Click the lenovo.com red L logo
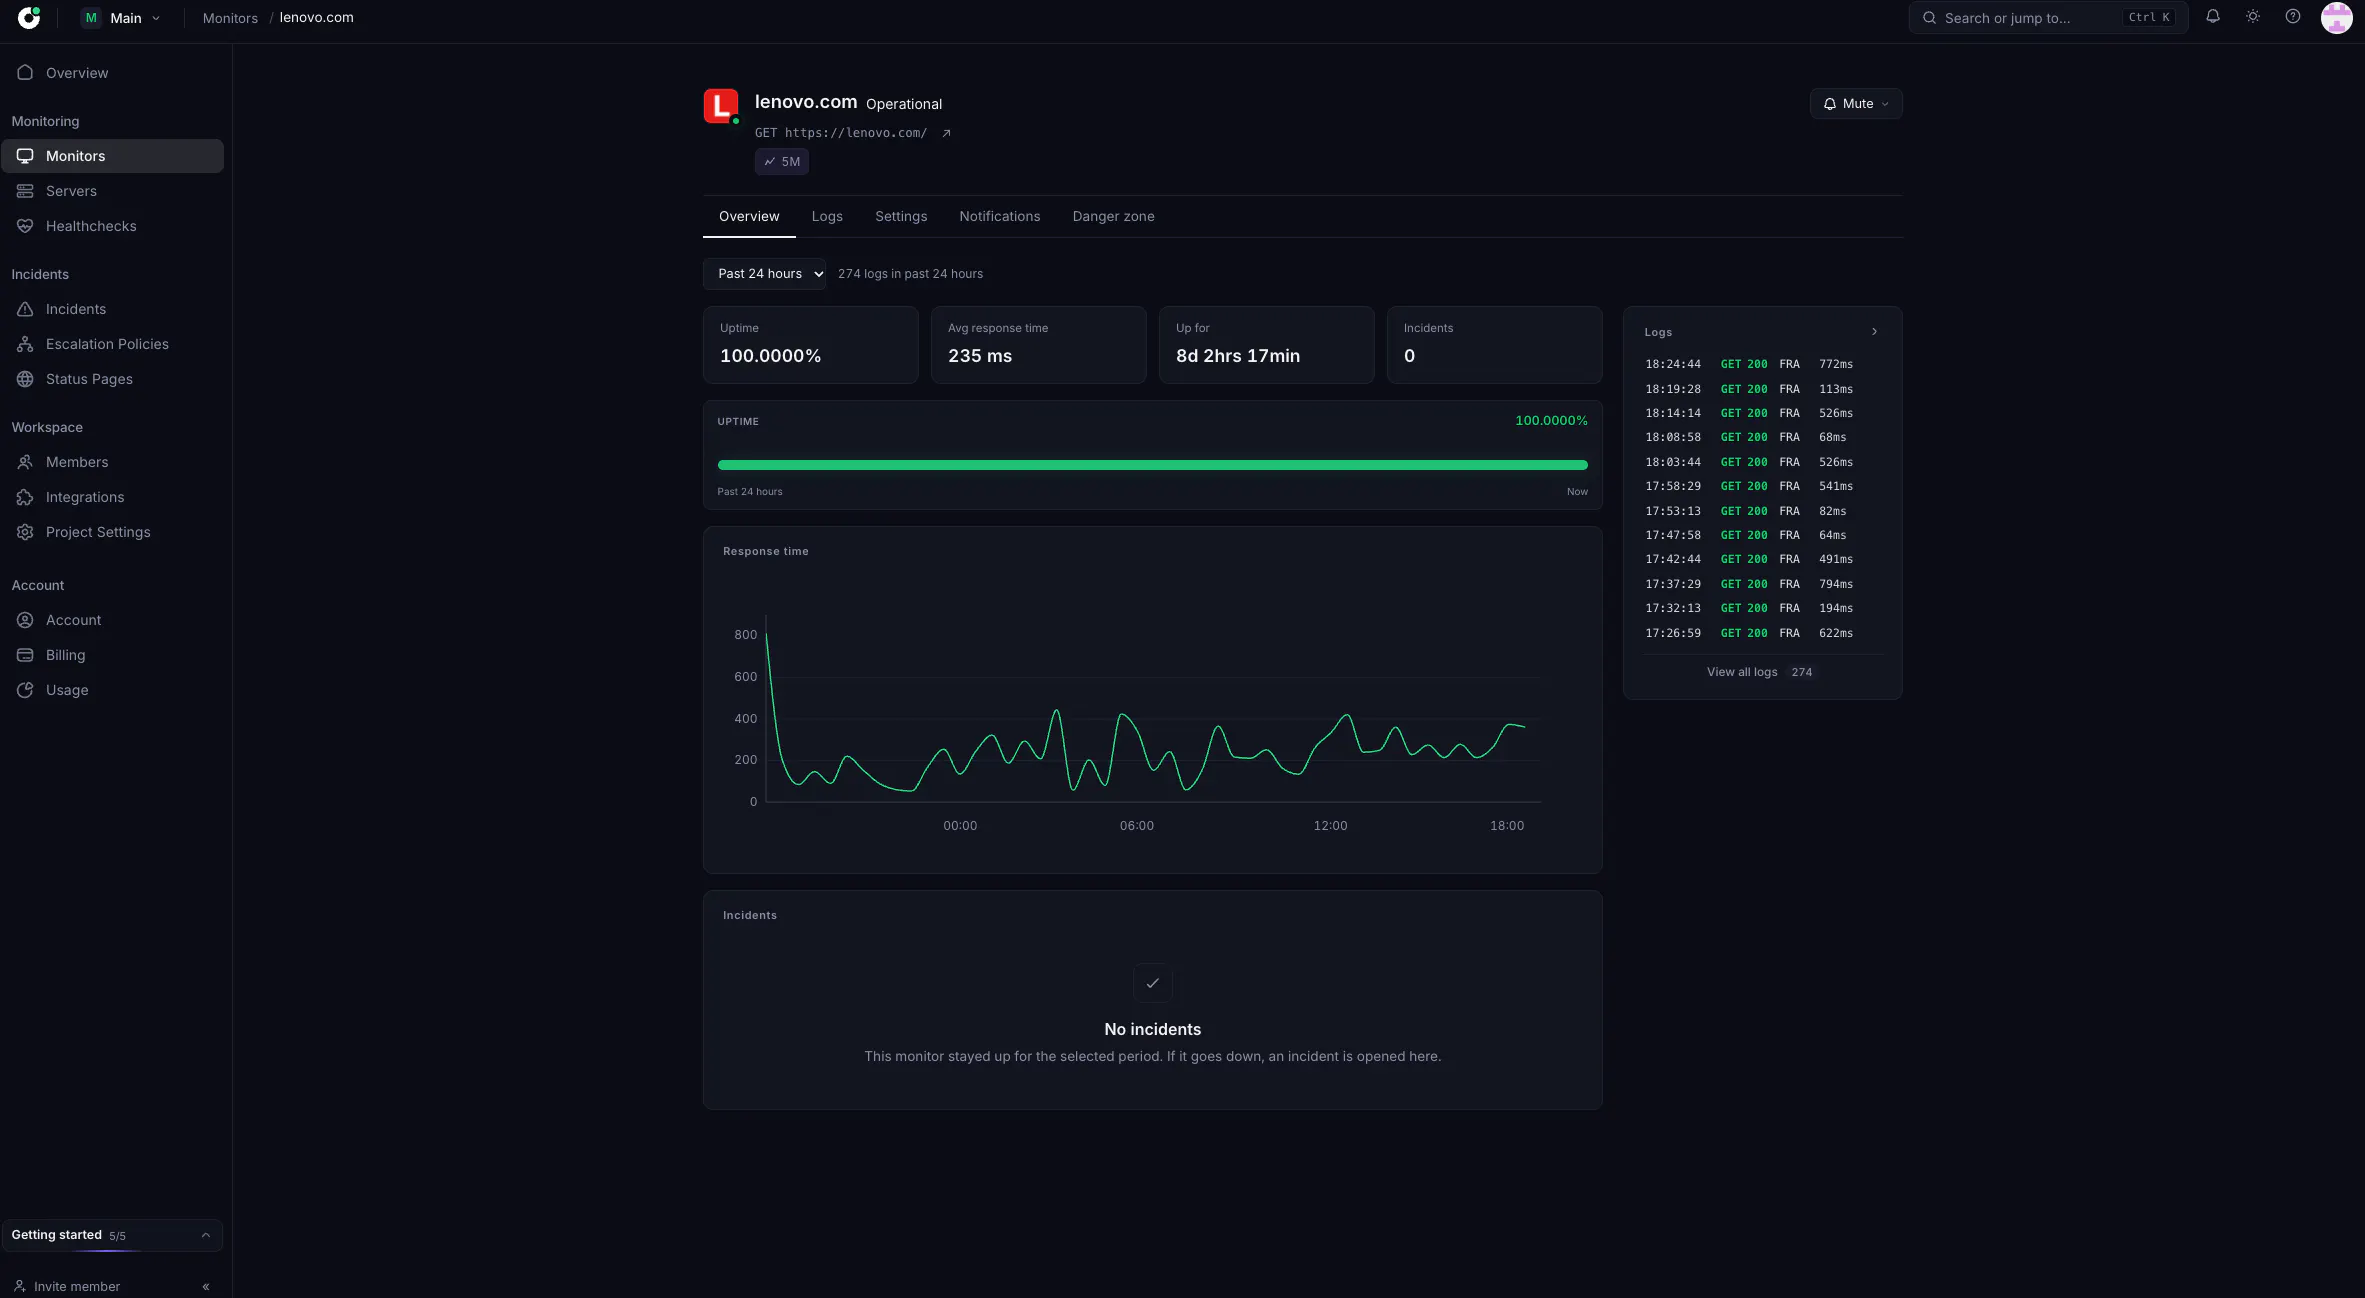The image size is (2365, 1298). 721,106
